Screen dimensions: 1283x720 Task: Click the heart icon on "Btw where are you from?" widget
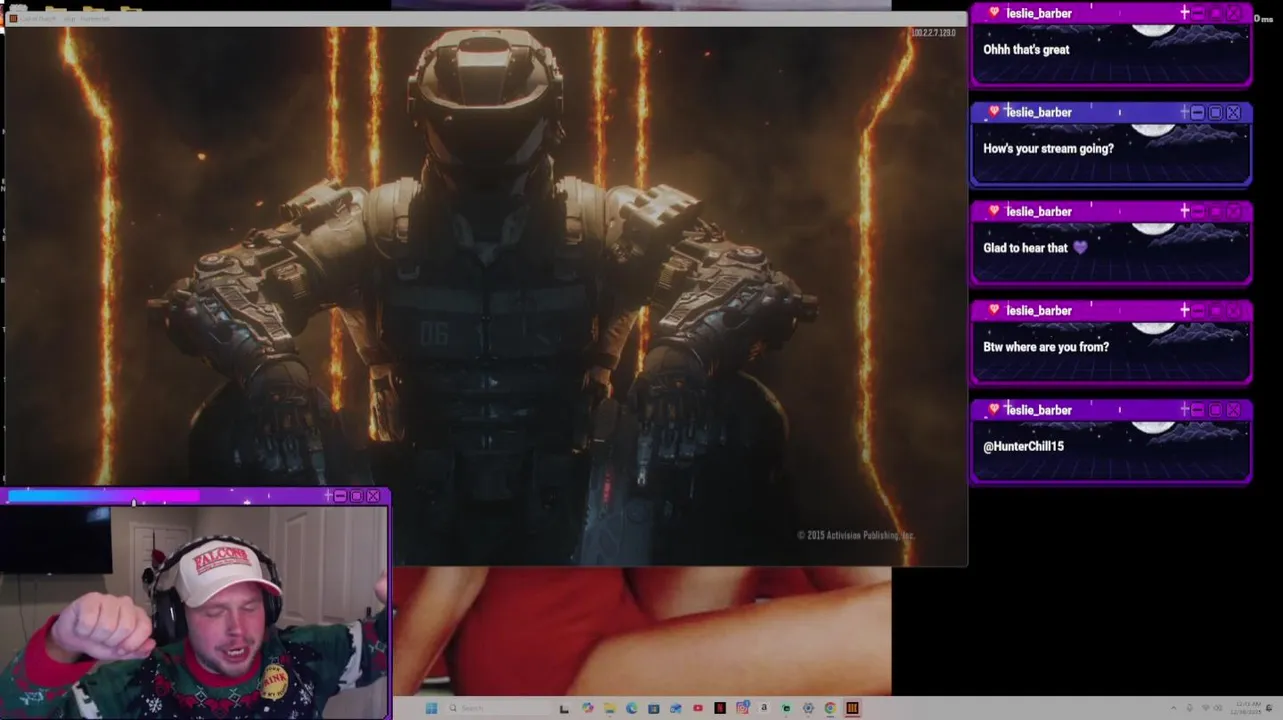tap(993, 310)
